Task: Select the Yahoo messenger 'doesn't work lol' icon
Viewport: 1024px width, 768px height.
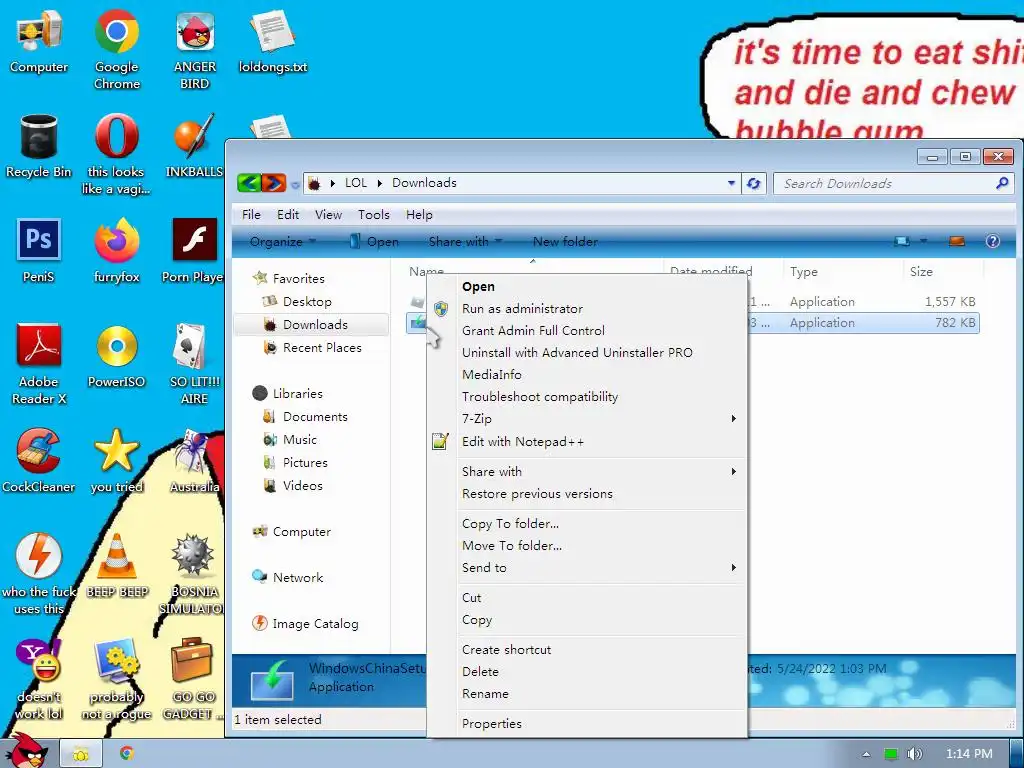Action: [x=39, y=679]
